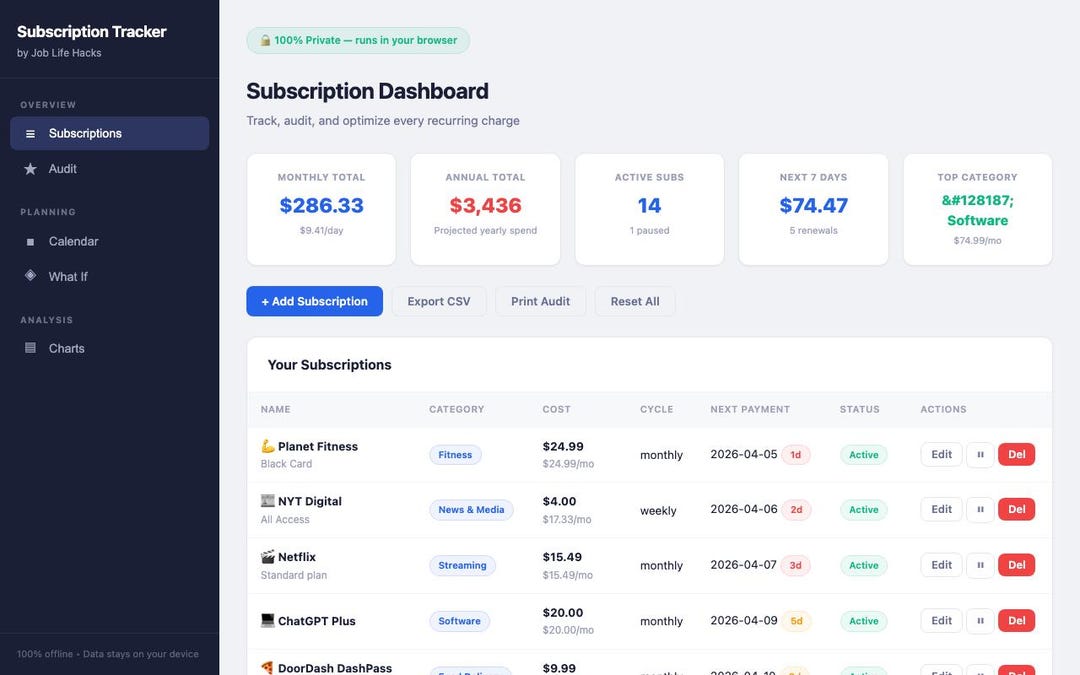The image size is (1080, 675).
Task: Click the Next 7 Days card
Action: [x=813, y=209]
